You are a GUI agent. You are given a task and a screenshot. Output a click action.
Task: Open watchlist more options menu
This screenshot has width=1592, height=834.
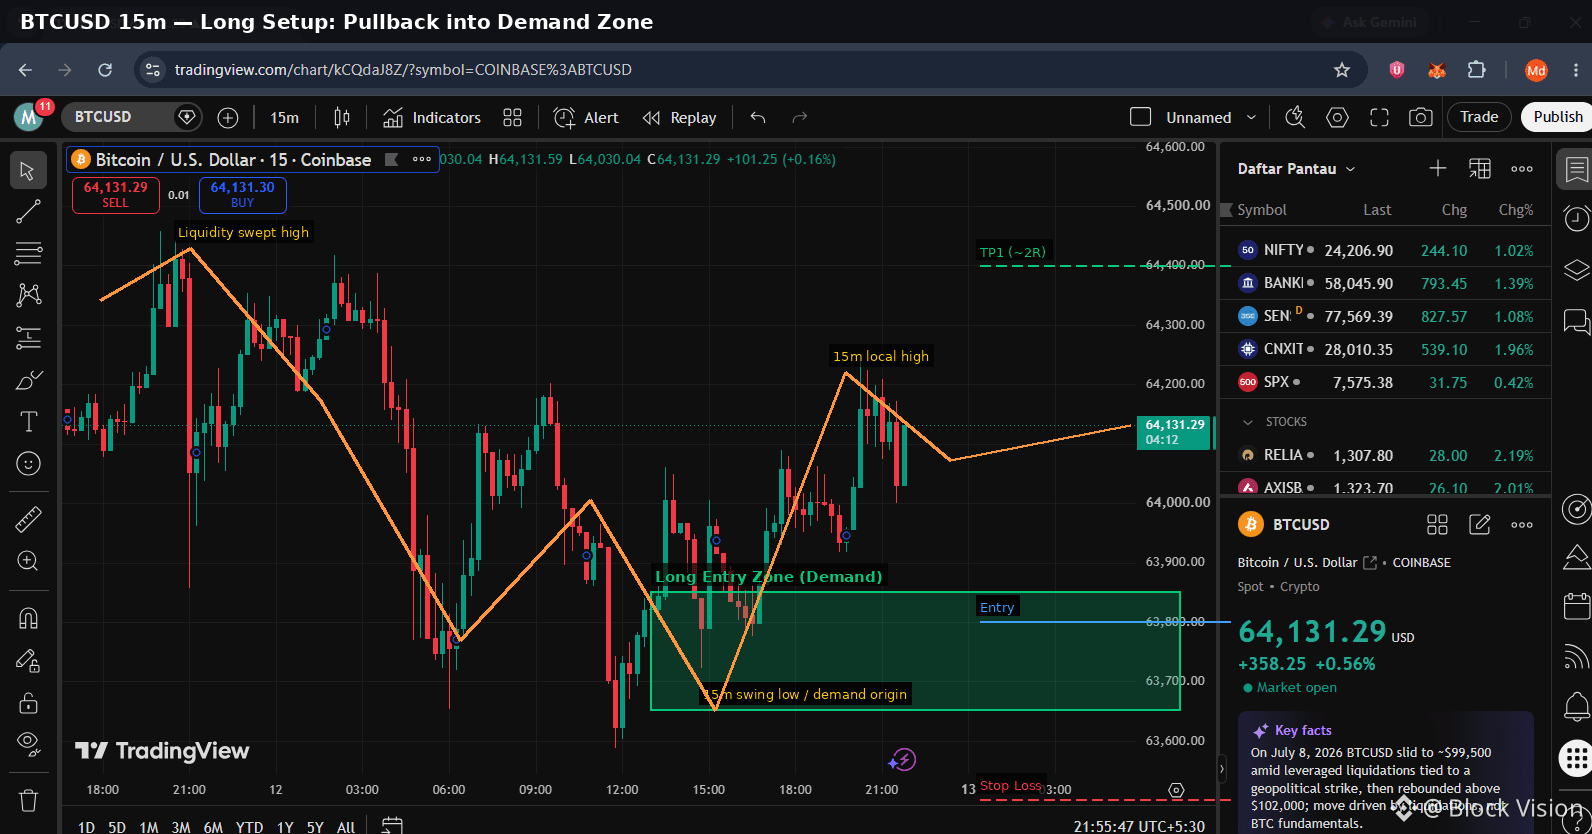pos(1522,169)
